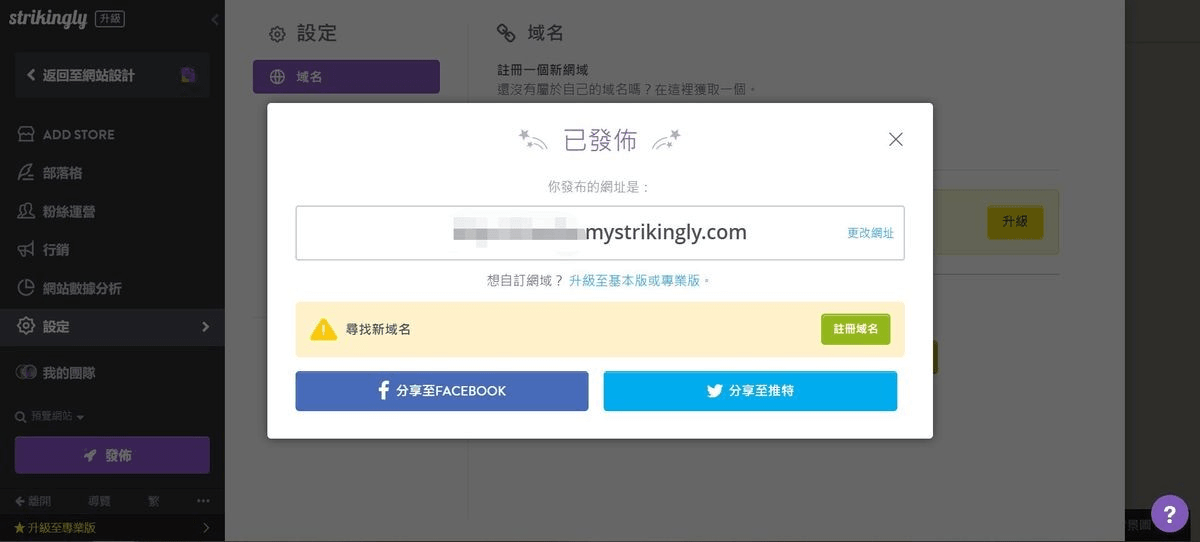Image resolution: width=1200 pixels, height=542 pixels.
Task: Click the 粉絲運營 people icon
Action: (x=27, y=211)
